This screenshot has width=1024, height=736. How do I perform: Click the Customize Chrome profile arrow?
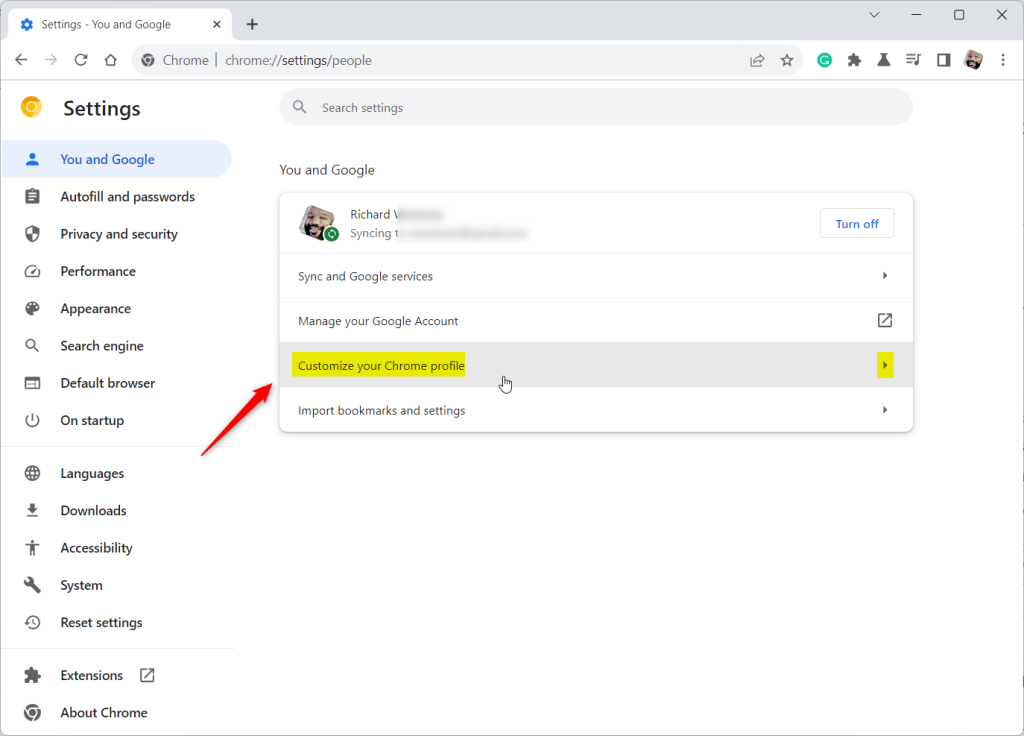[x=885, y=365]
